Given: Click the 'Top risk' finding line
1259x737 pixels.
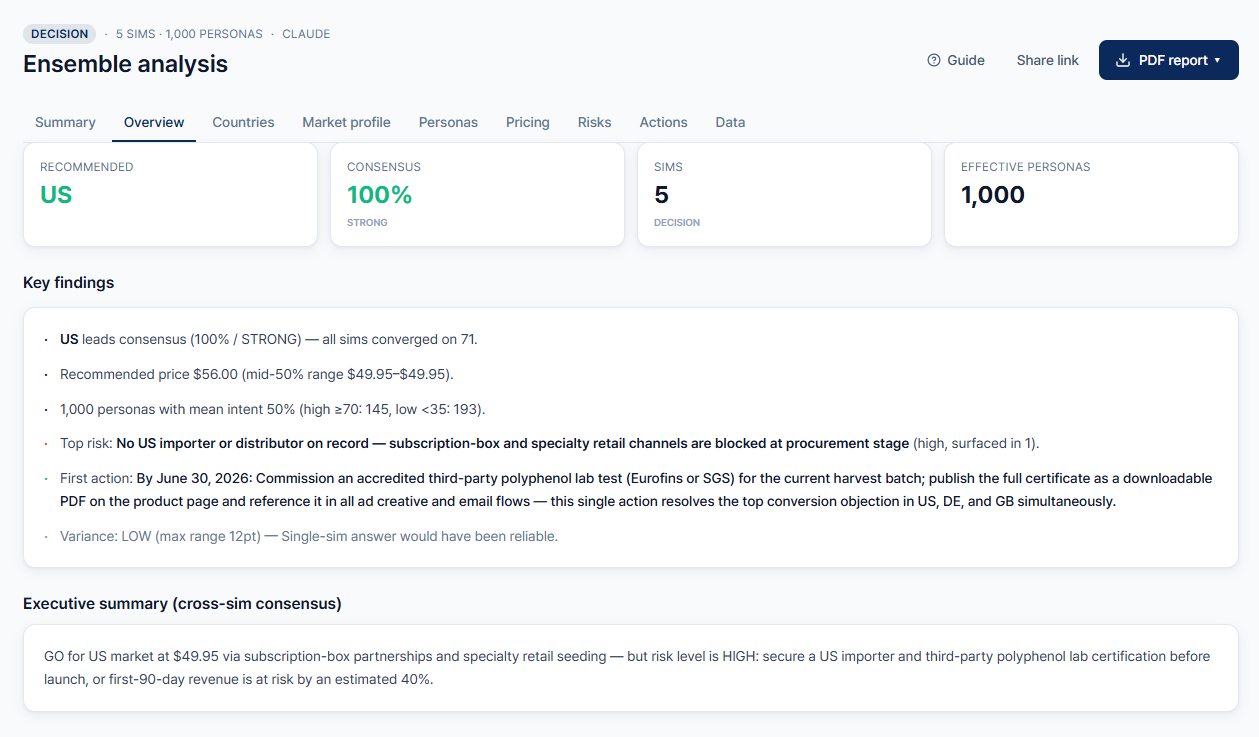Looking at the screenshot, I should click(x=549, y=443).
